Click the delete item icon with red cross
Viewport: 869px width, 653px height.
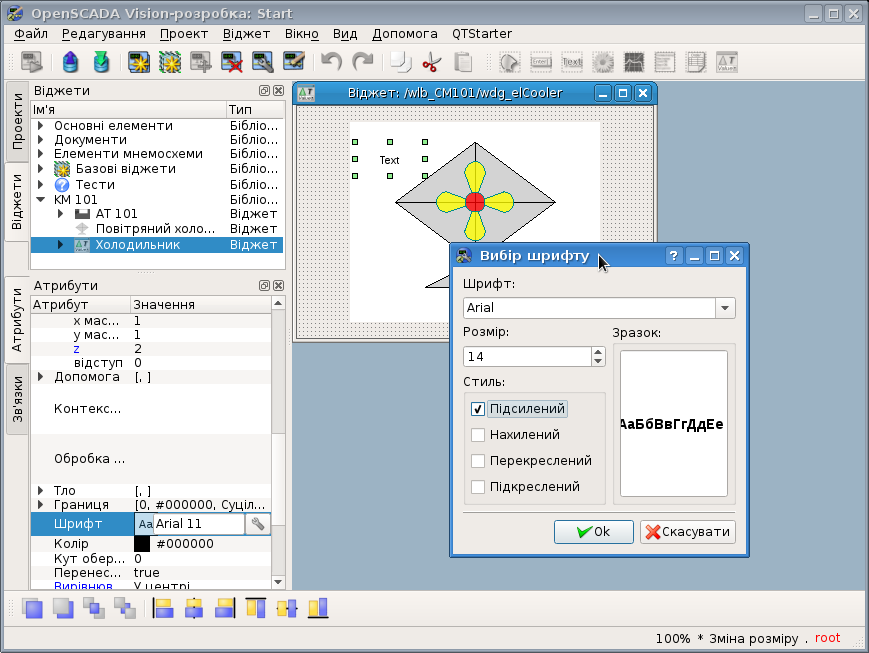click(x=233, y=62)
